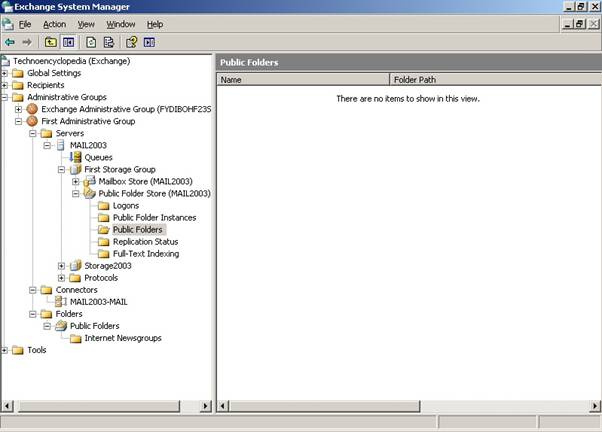Expand the Storage2003 storage group

(61, 266)
